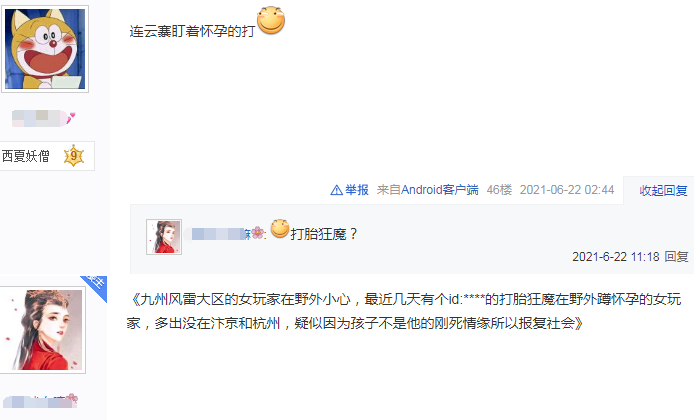Open the blurred replier username link
Viewport: 694px width, 420px height.
pos(220,234)
